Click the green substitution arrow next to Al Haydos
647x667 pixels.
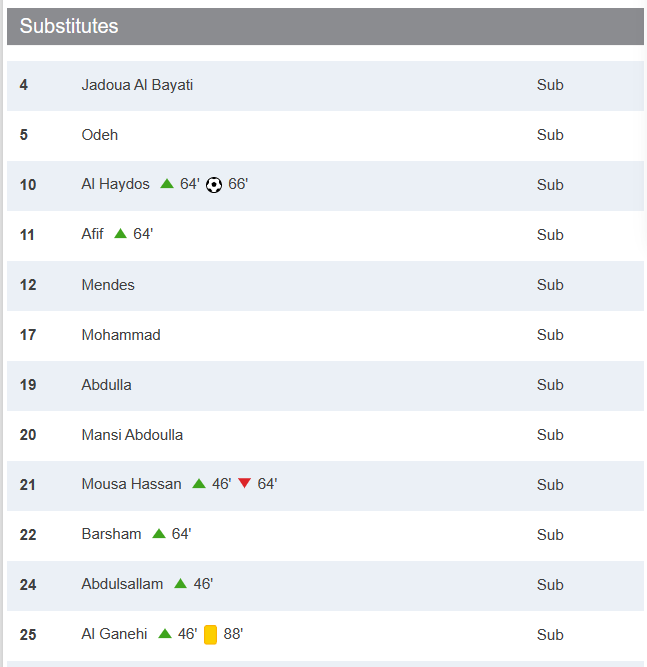[167, 184]
